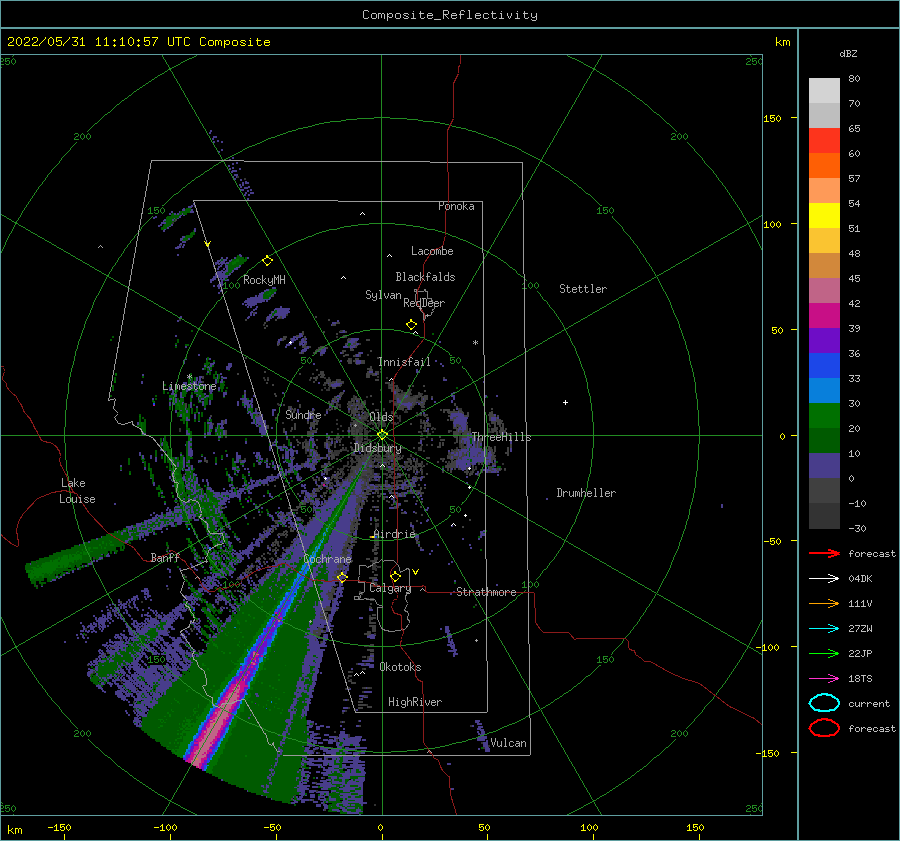Click the yellow diamond marker below Cochrane
This screenshot has height=841, width=900.
click(x=342, y=577)
